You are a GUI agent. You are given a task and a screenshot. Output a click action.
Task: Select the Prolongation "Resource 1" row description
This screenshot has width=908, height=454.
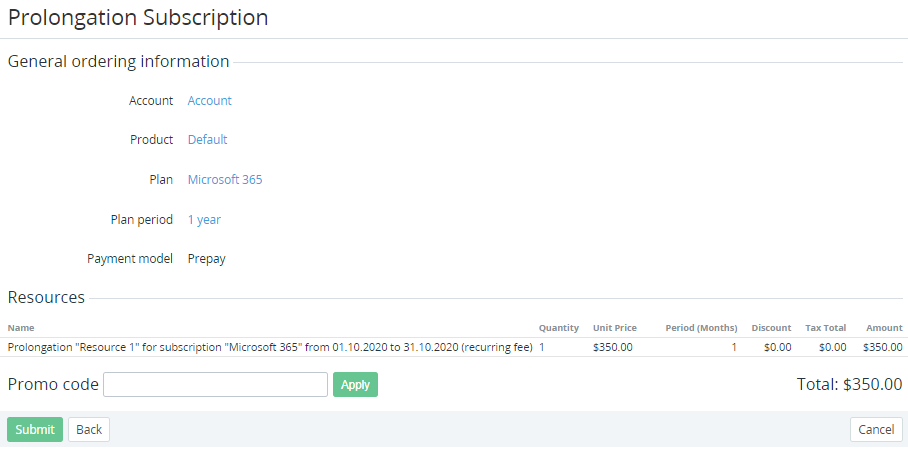270,348
